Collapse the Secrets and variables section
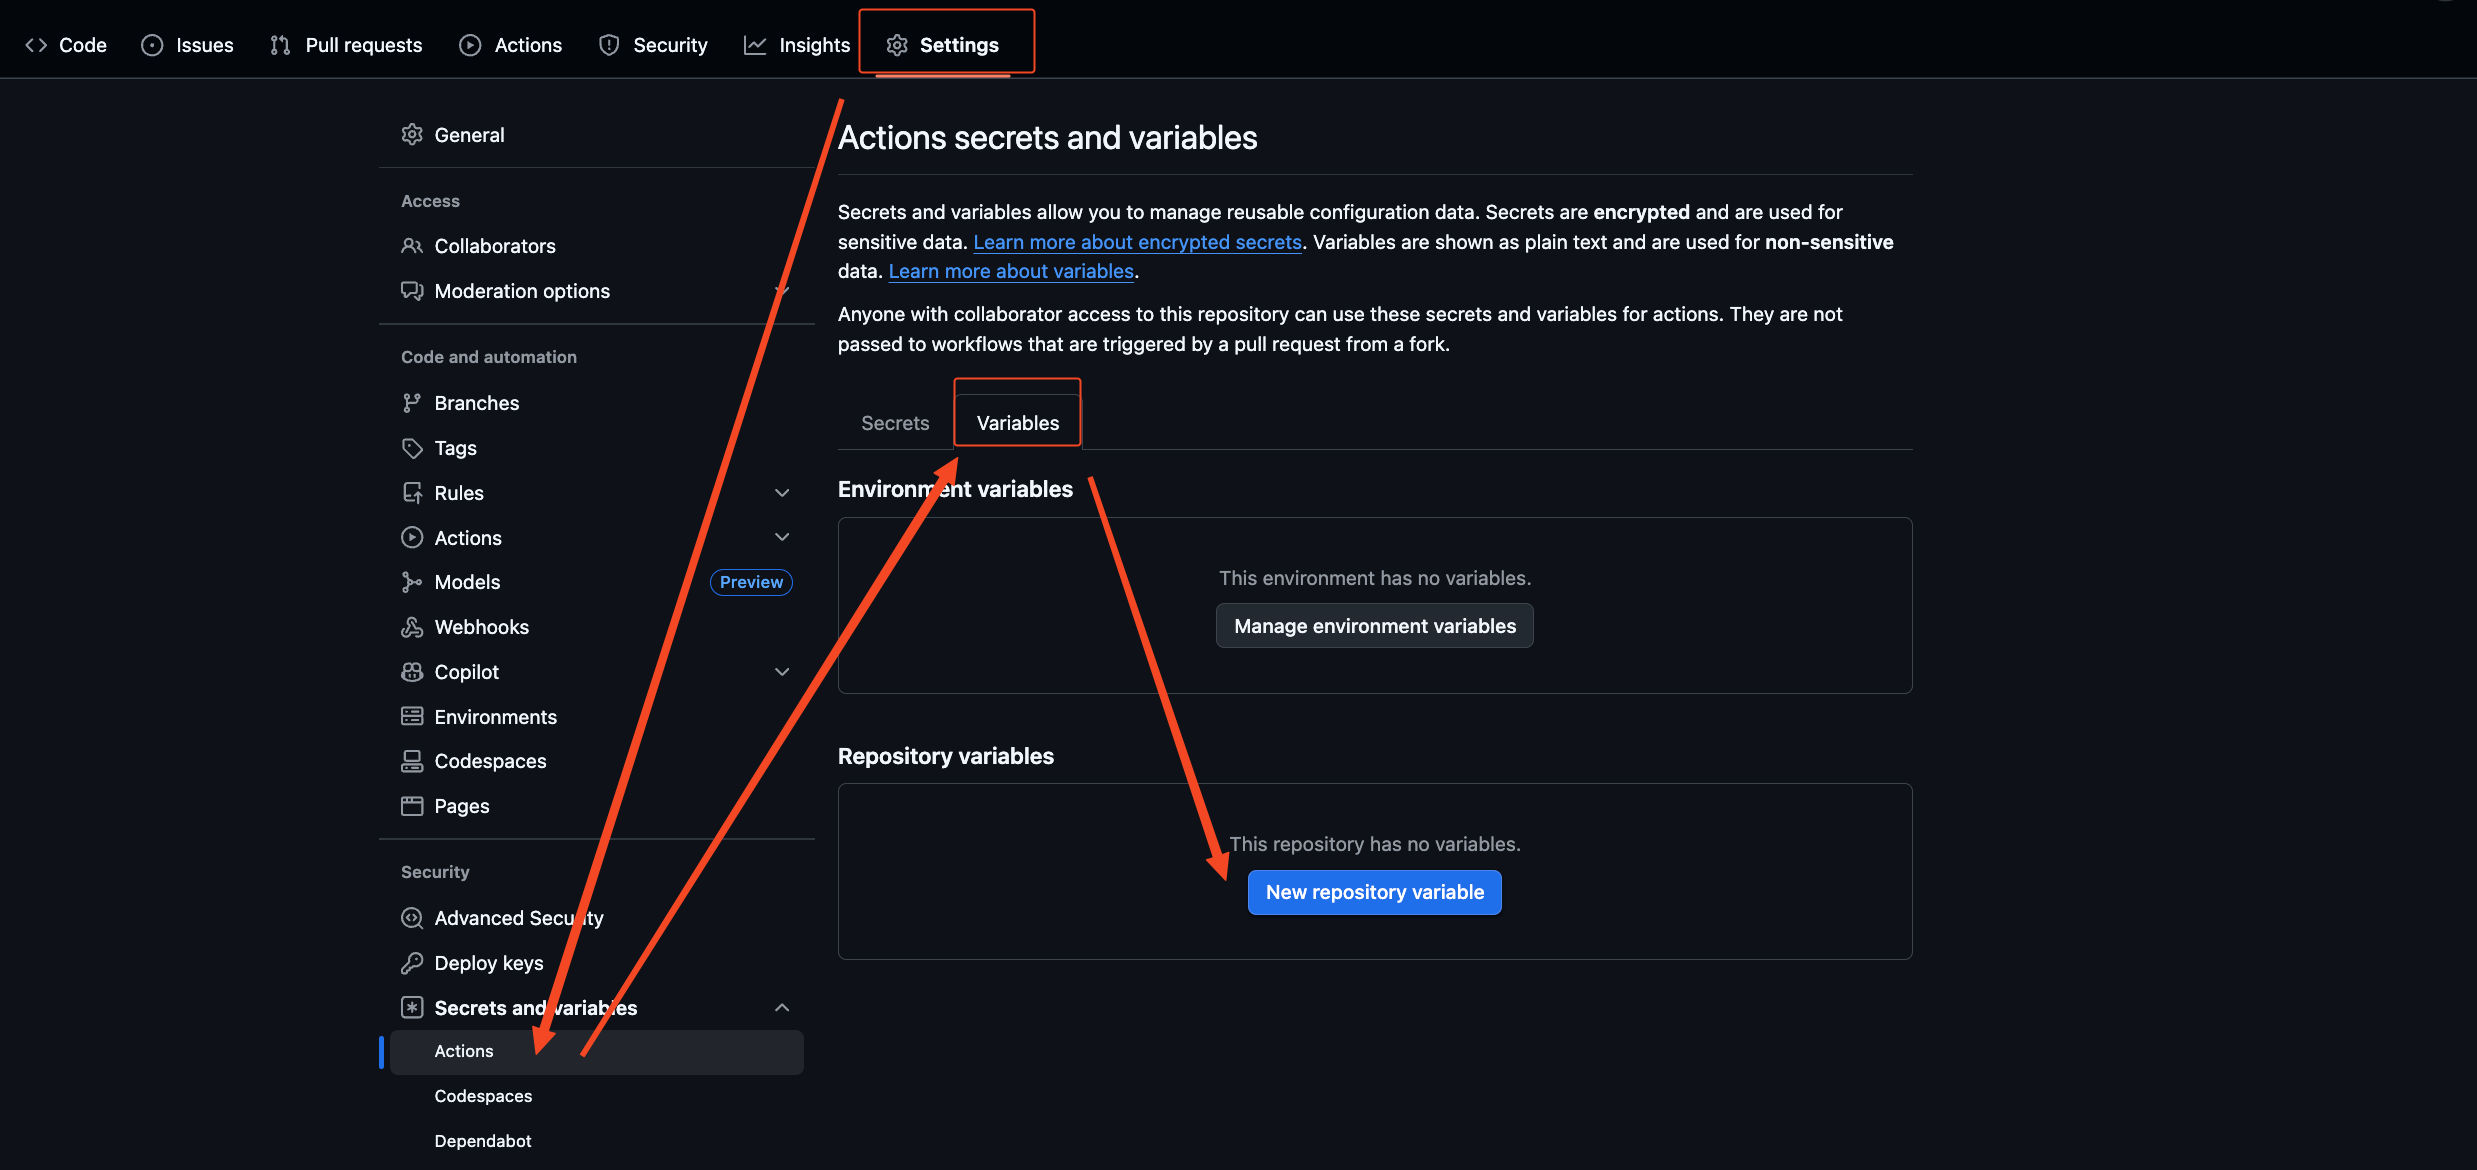This screenshot has height=1170, width=2477. (782, 1008)
